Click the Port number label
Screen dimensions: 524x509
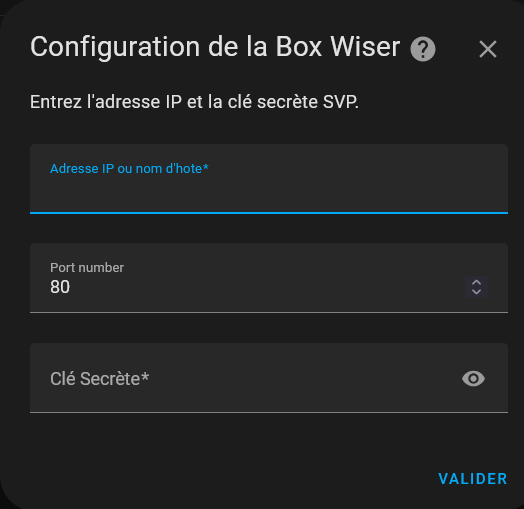click(x=87, y=267)
